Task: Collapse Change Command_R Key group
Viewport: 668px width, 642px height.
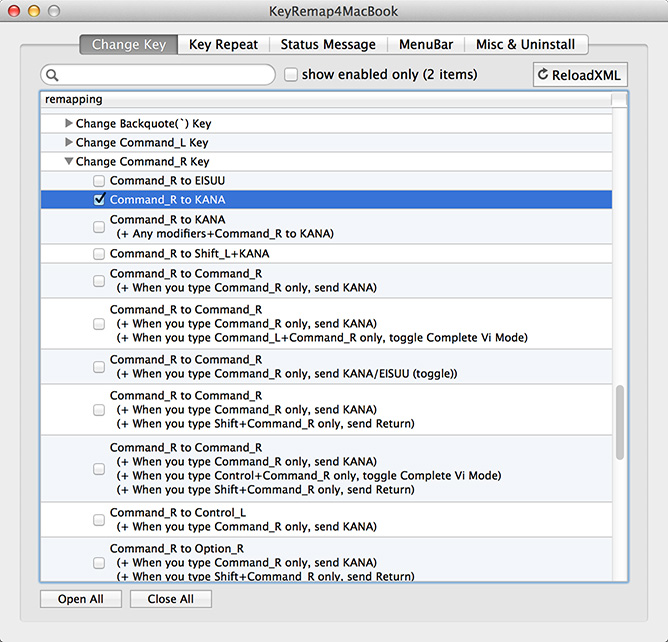Action: (x=68, y=161)
